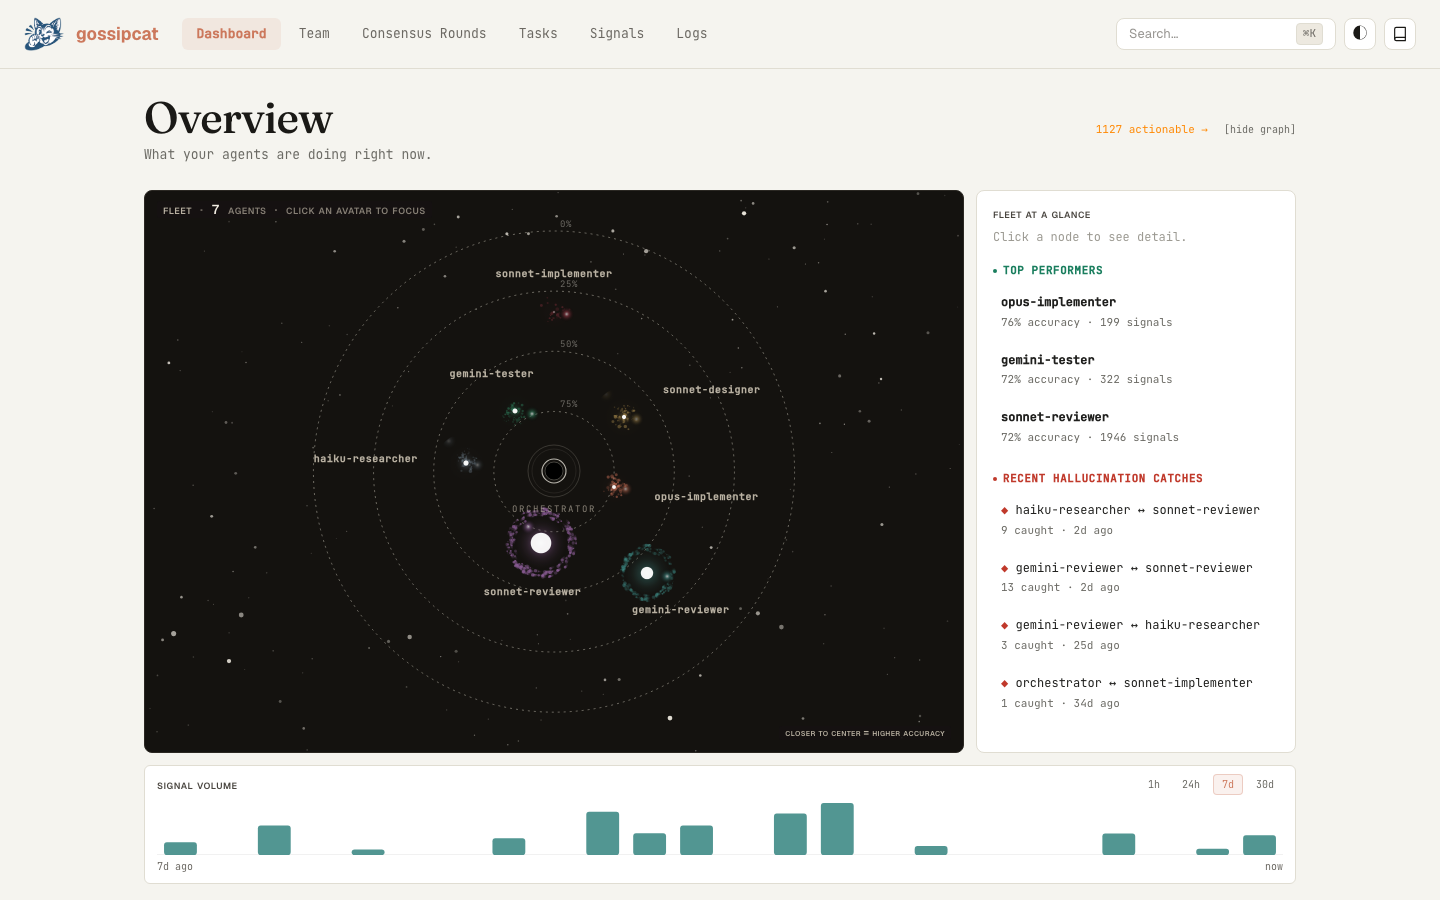Toggle the dark/light theme icon

[x=1360, y=34]
